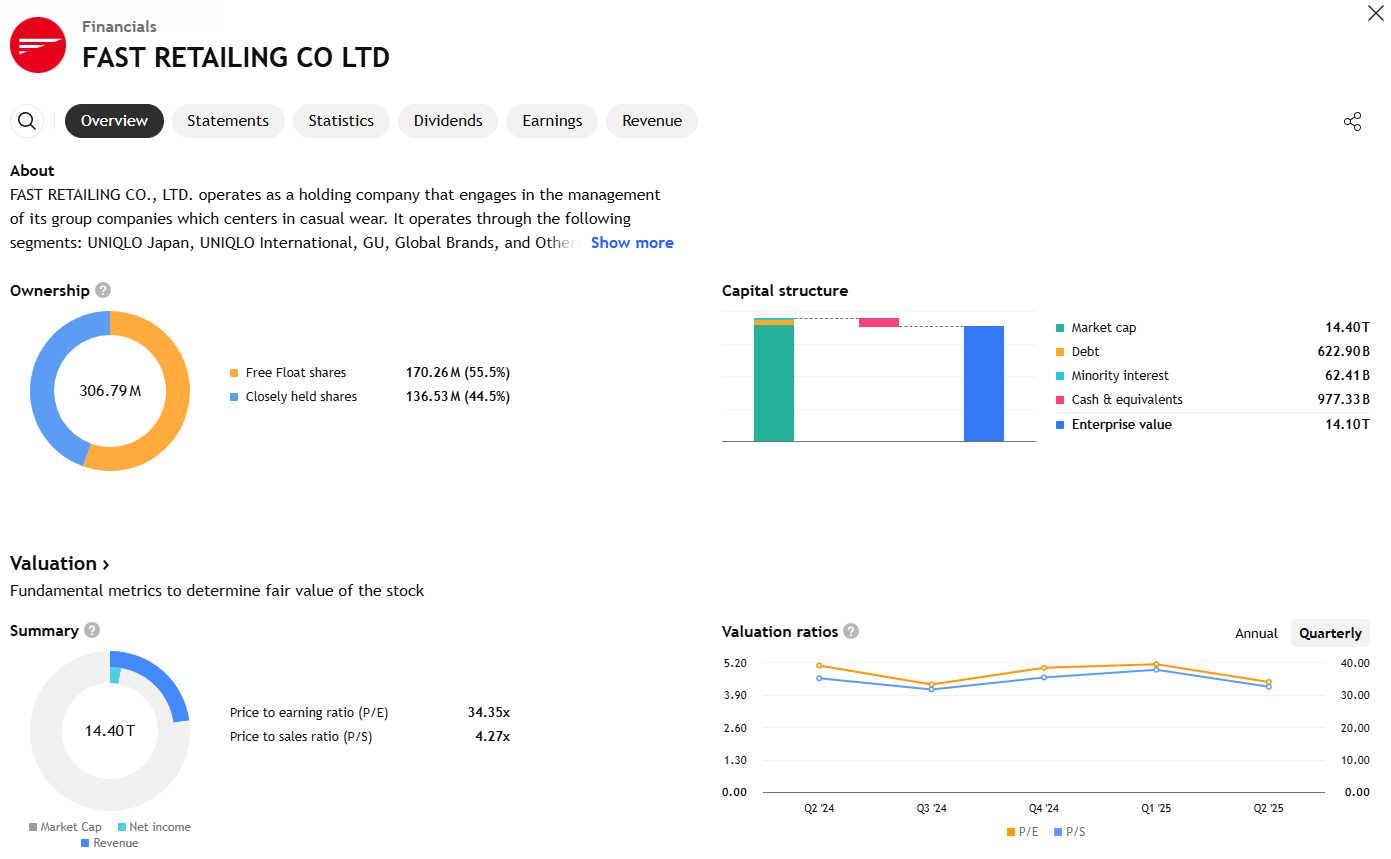
Task: Click the 4.27x P/S value
Action: click(492, 737)
